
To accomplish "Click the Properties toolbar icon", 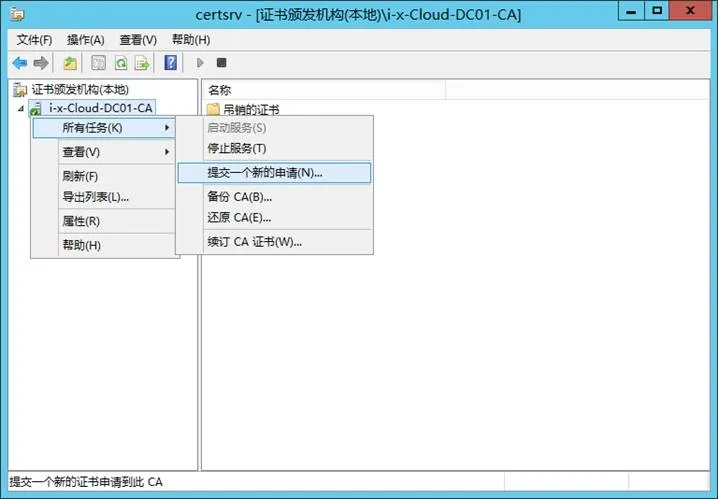I will (98, 63).
